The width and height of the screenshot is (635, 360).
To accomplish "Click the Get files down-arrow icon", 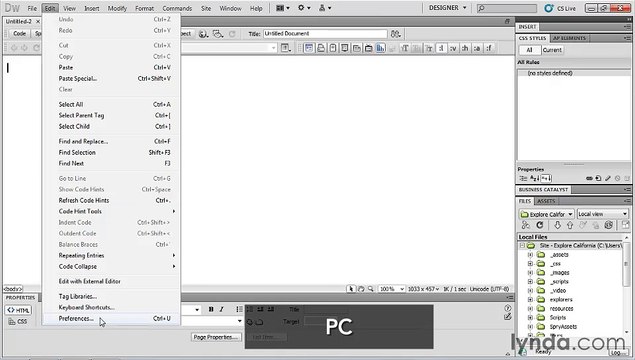I will [x=557, y=225].
